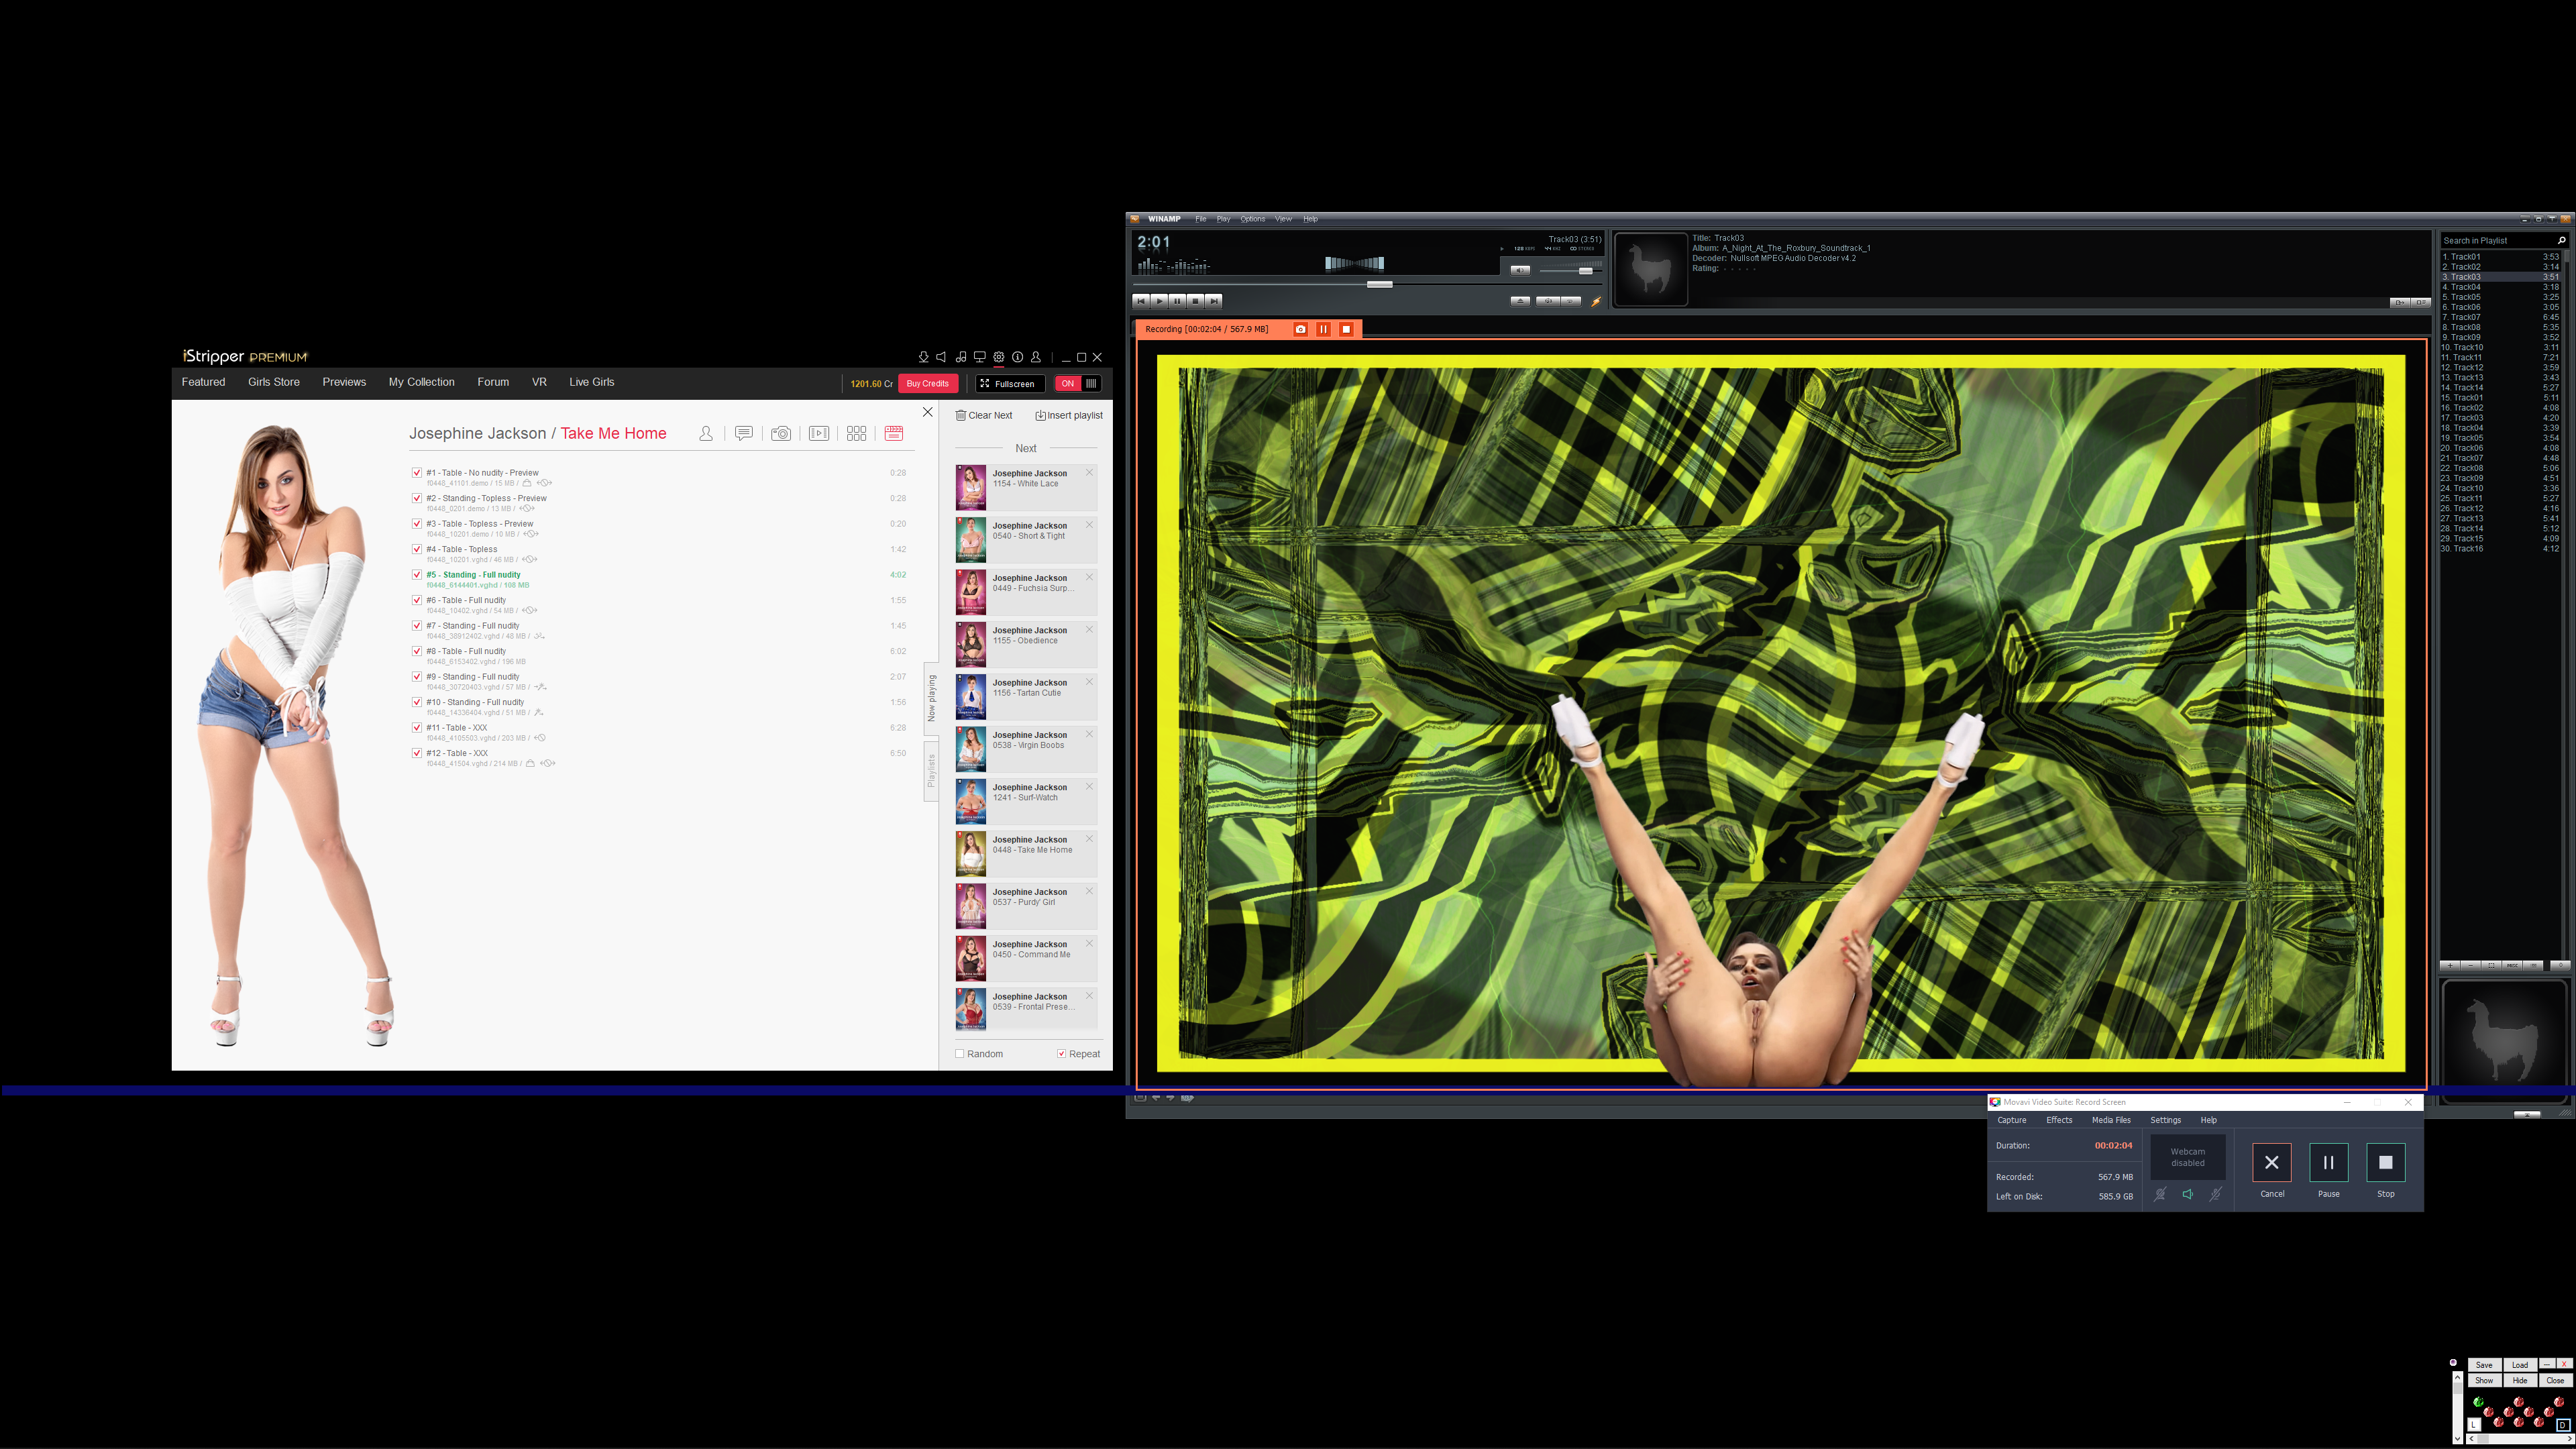Click Winamp's play button
2576x1449 pixels.
pos(1159,301)
